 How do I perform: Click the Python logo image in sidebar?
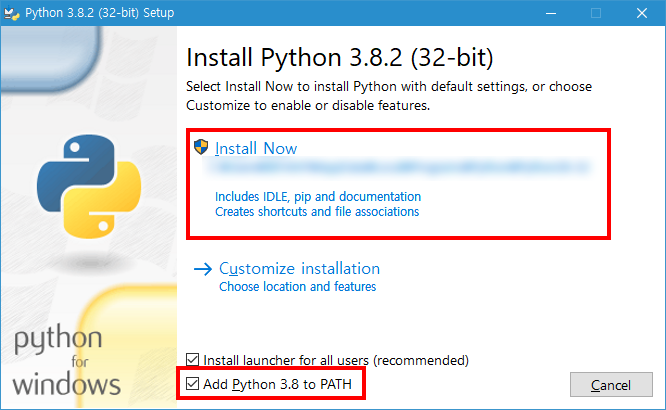pos(88,186)
